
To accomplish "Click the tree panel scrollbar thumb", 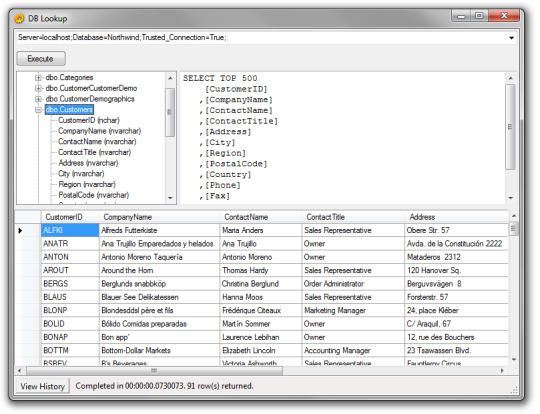I will (x=170, y=112).
